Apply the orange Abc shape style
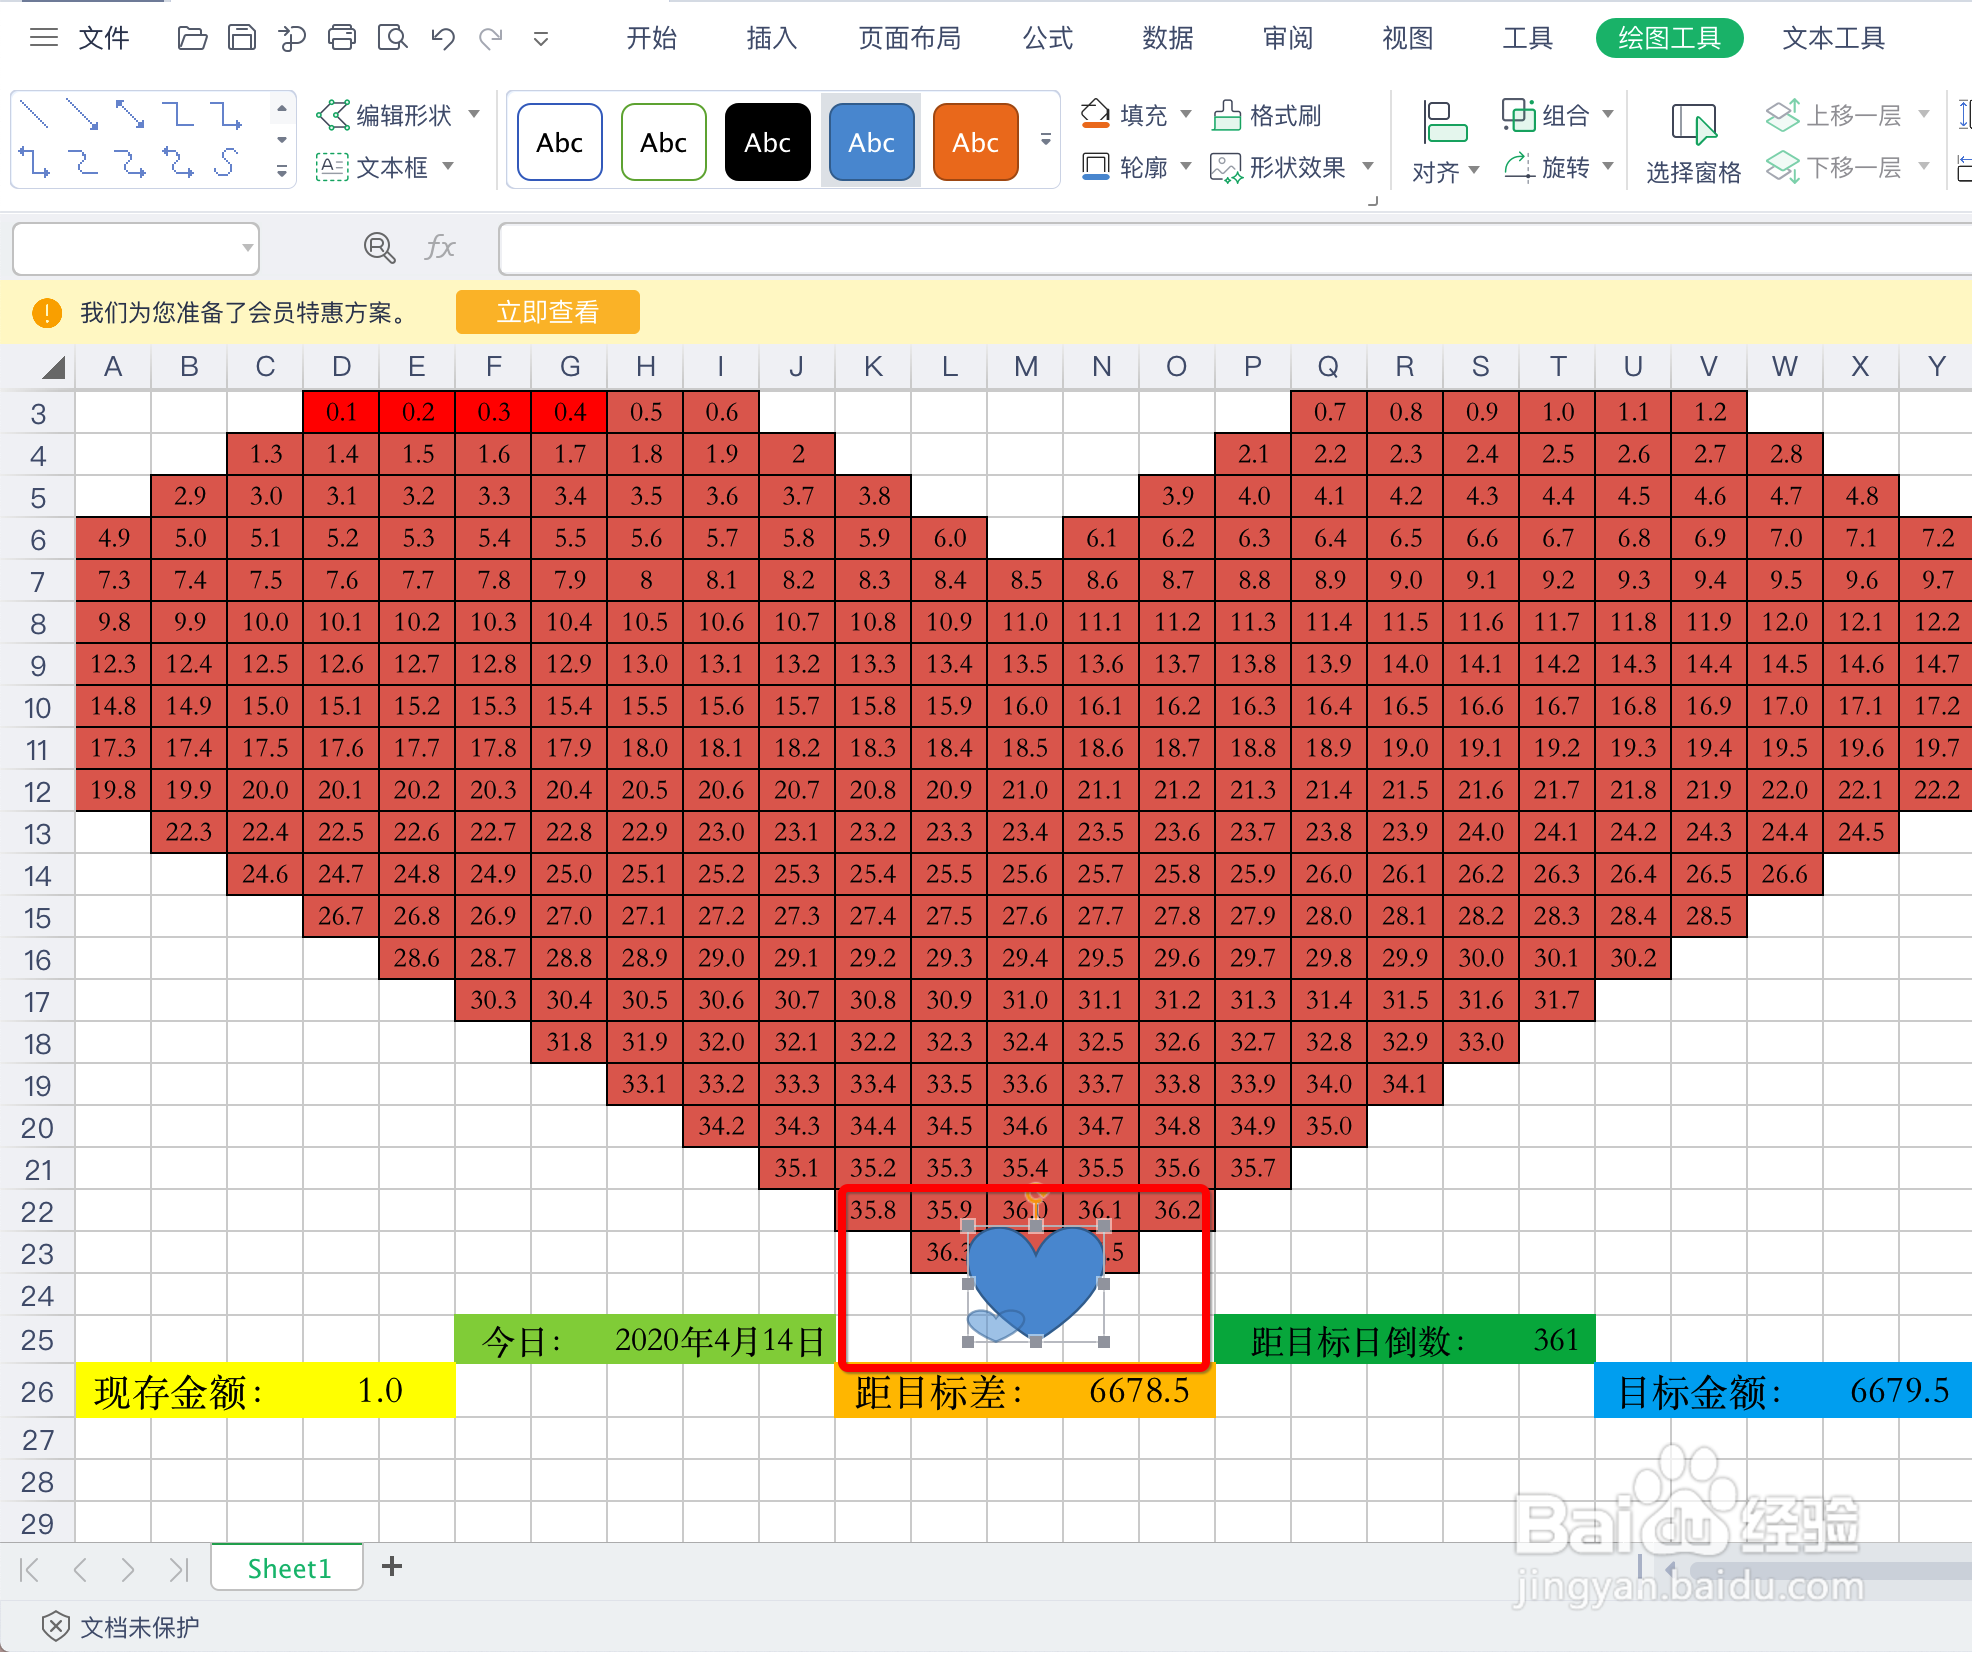This screenshot has height=1654, width=1972. point(975,142)
